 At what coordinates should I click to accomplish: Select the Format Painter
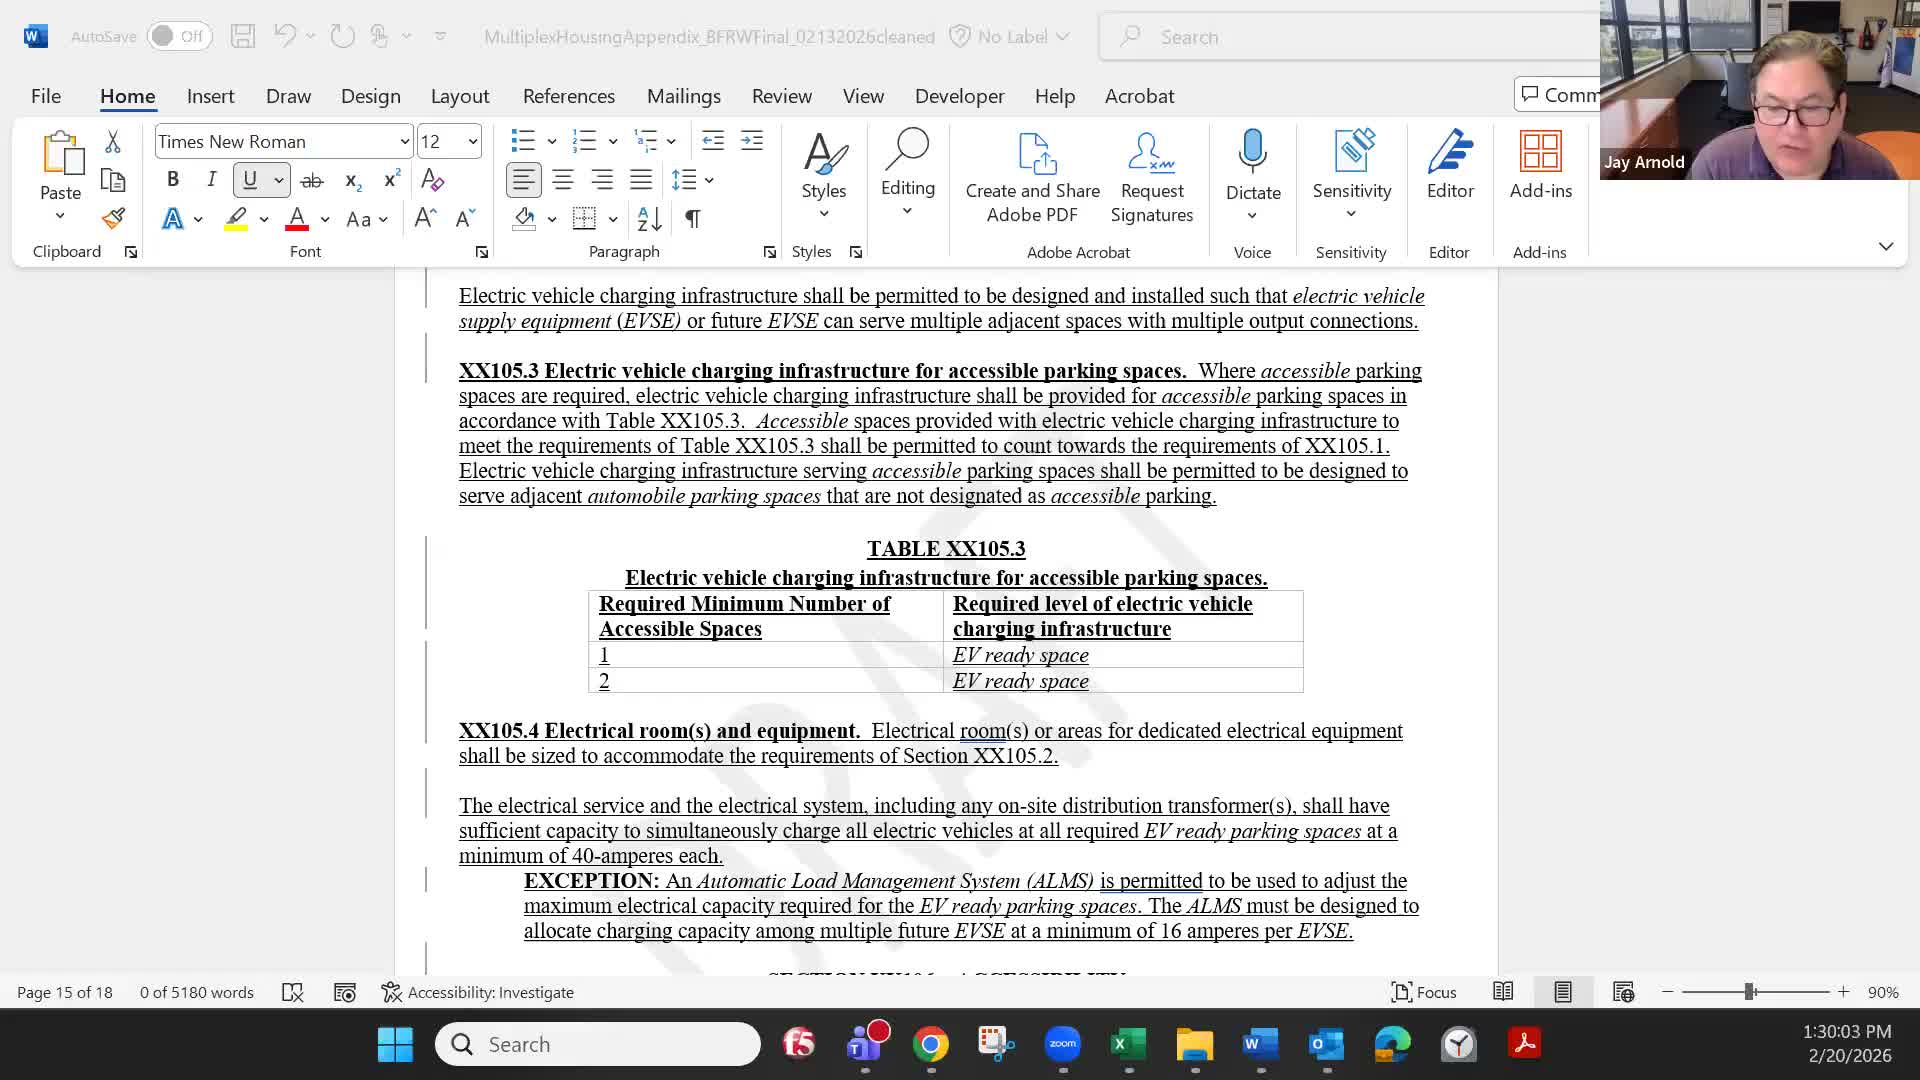(x=113, y=218)
